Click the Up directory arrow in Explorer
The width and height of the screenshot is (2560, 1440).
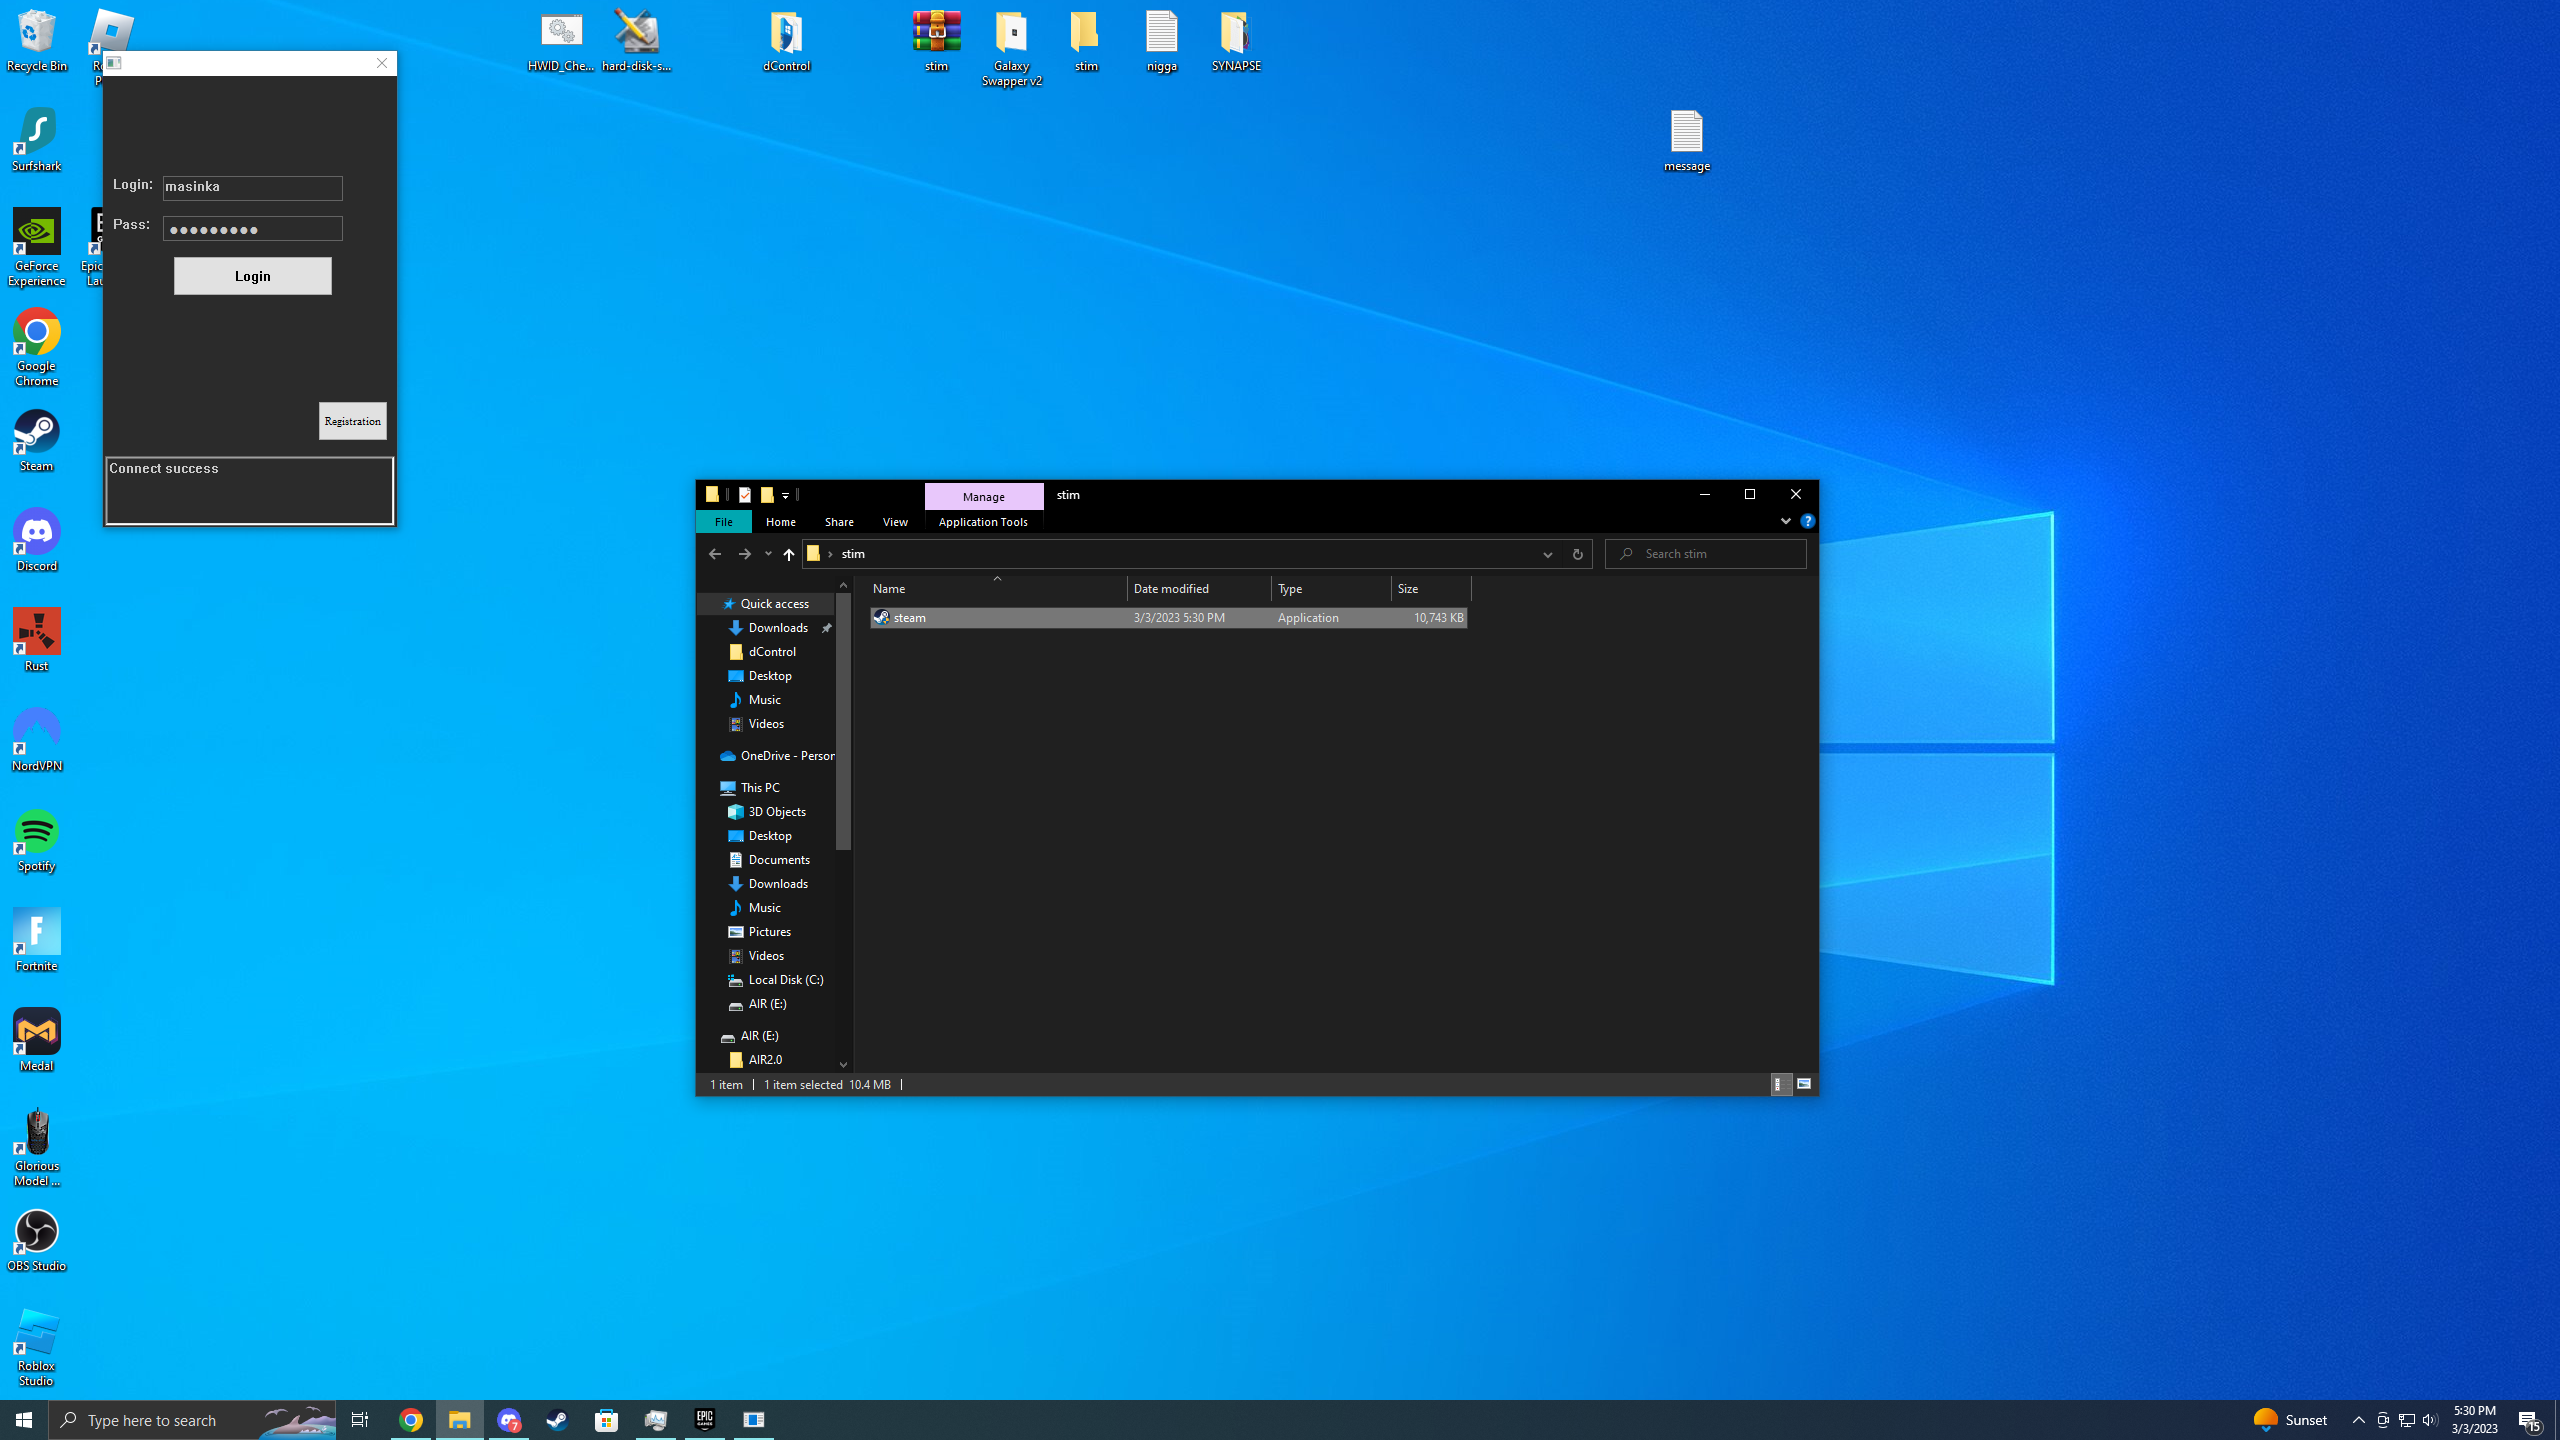click(x=789, y=554)
